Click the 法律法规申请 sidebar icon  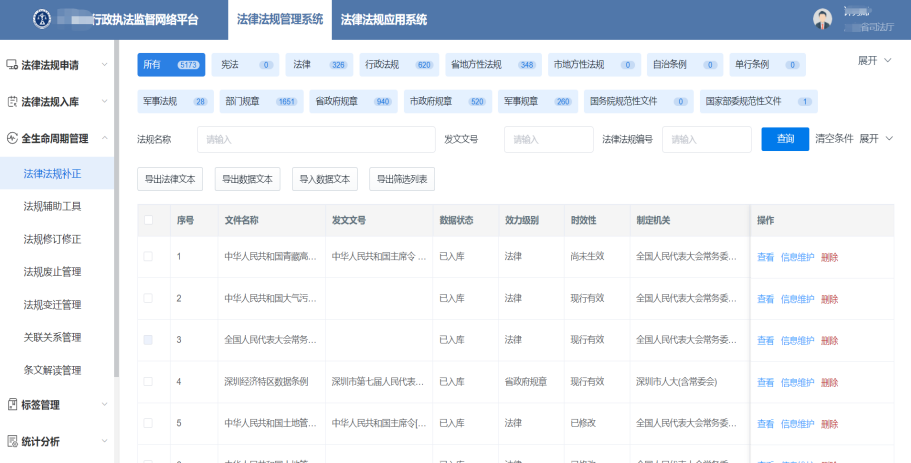coord(12,65)
